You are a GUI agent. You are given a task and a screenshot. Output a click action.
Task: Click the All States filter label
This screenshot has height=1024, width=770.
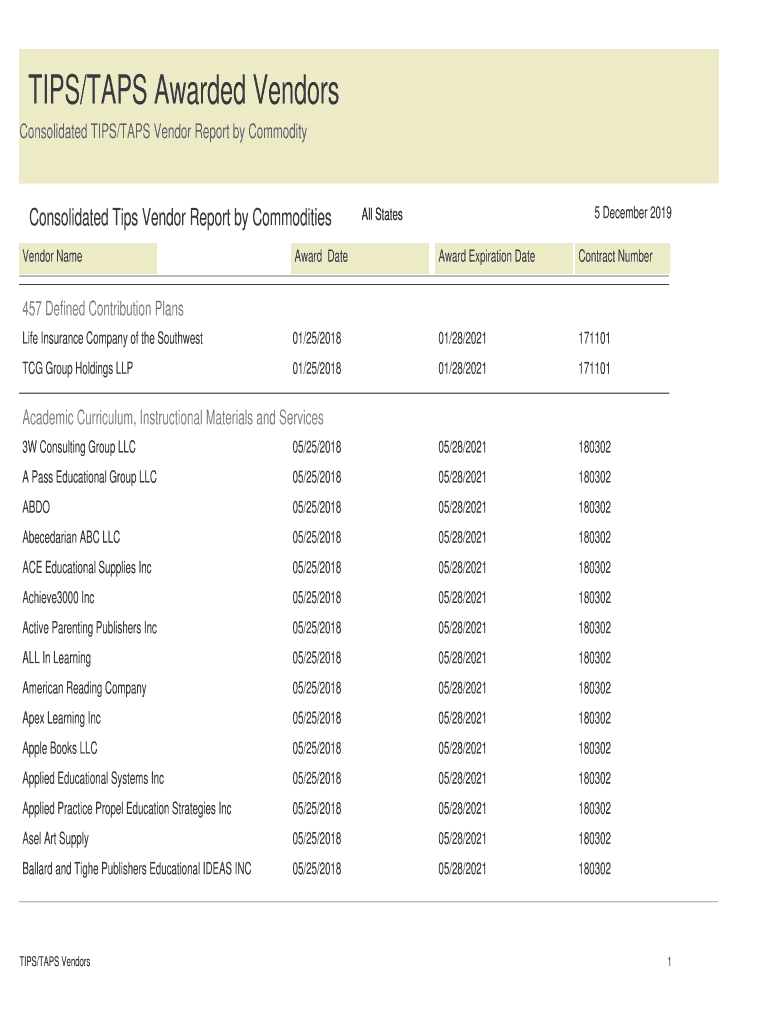382,215
